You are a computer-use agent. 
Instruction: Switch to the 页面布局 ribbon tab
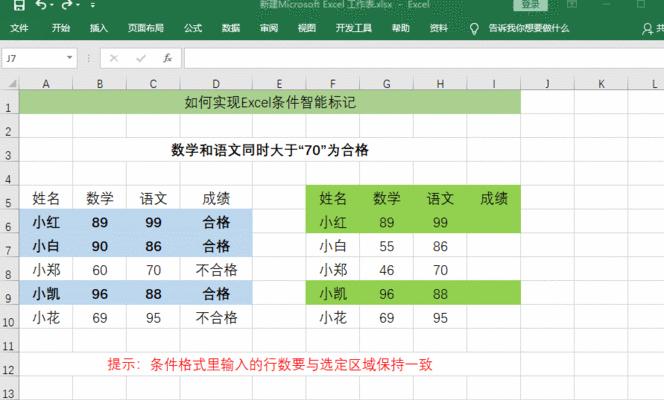[x=146, y=28]
